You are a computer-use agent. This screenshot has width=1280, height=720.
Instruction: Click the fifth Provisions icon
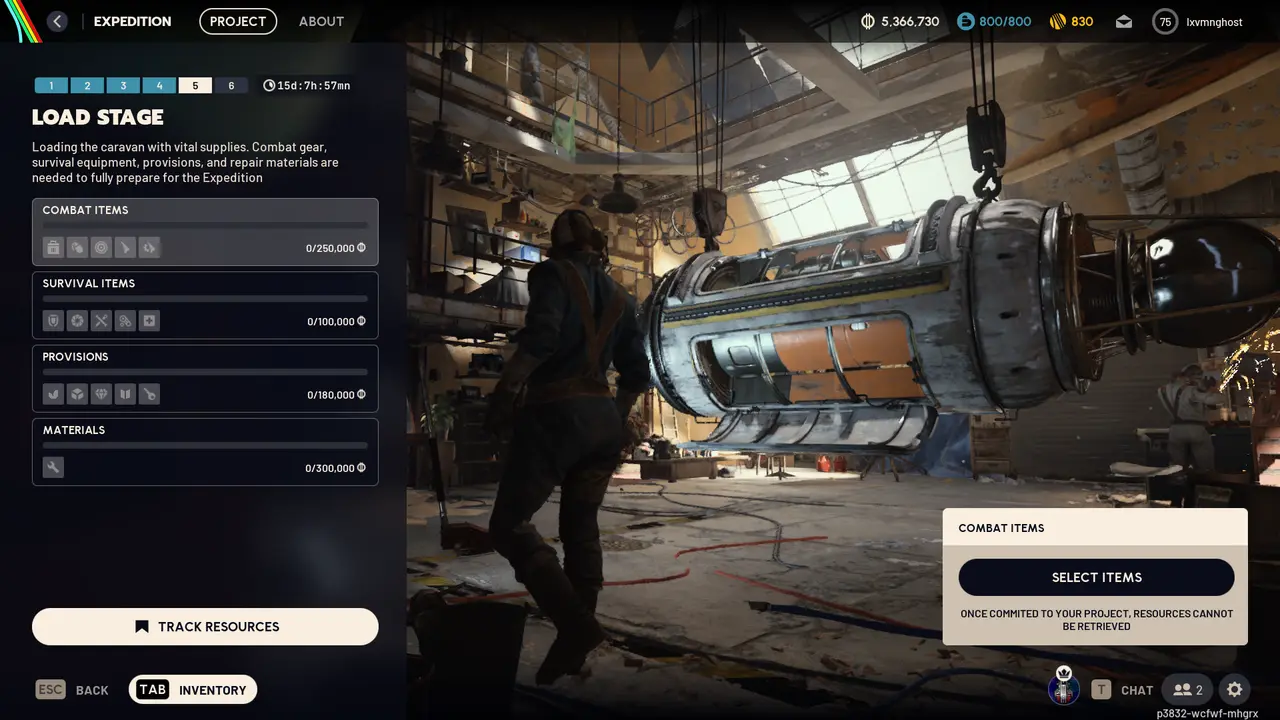149,394
